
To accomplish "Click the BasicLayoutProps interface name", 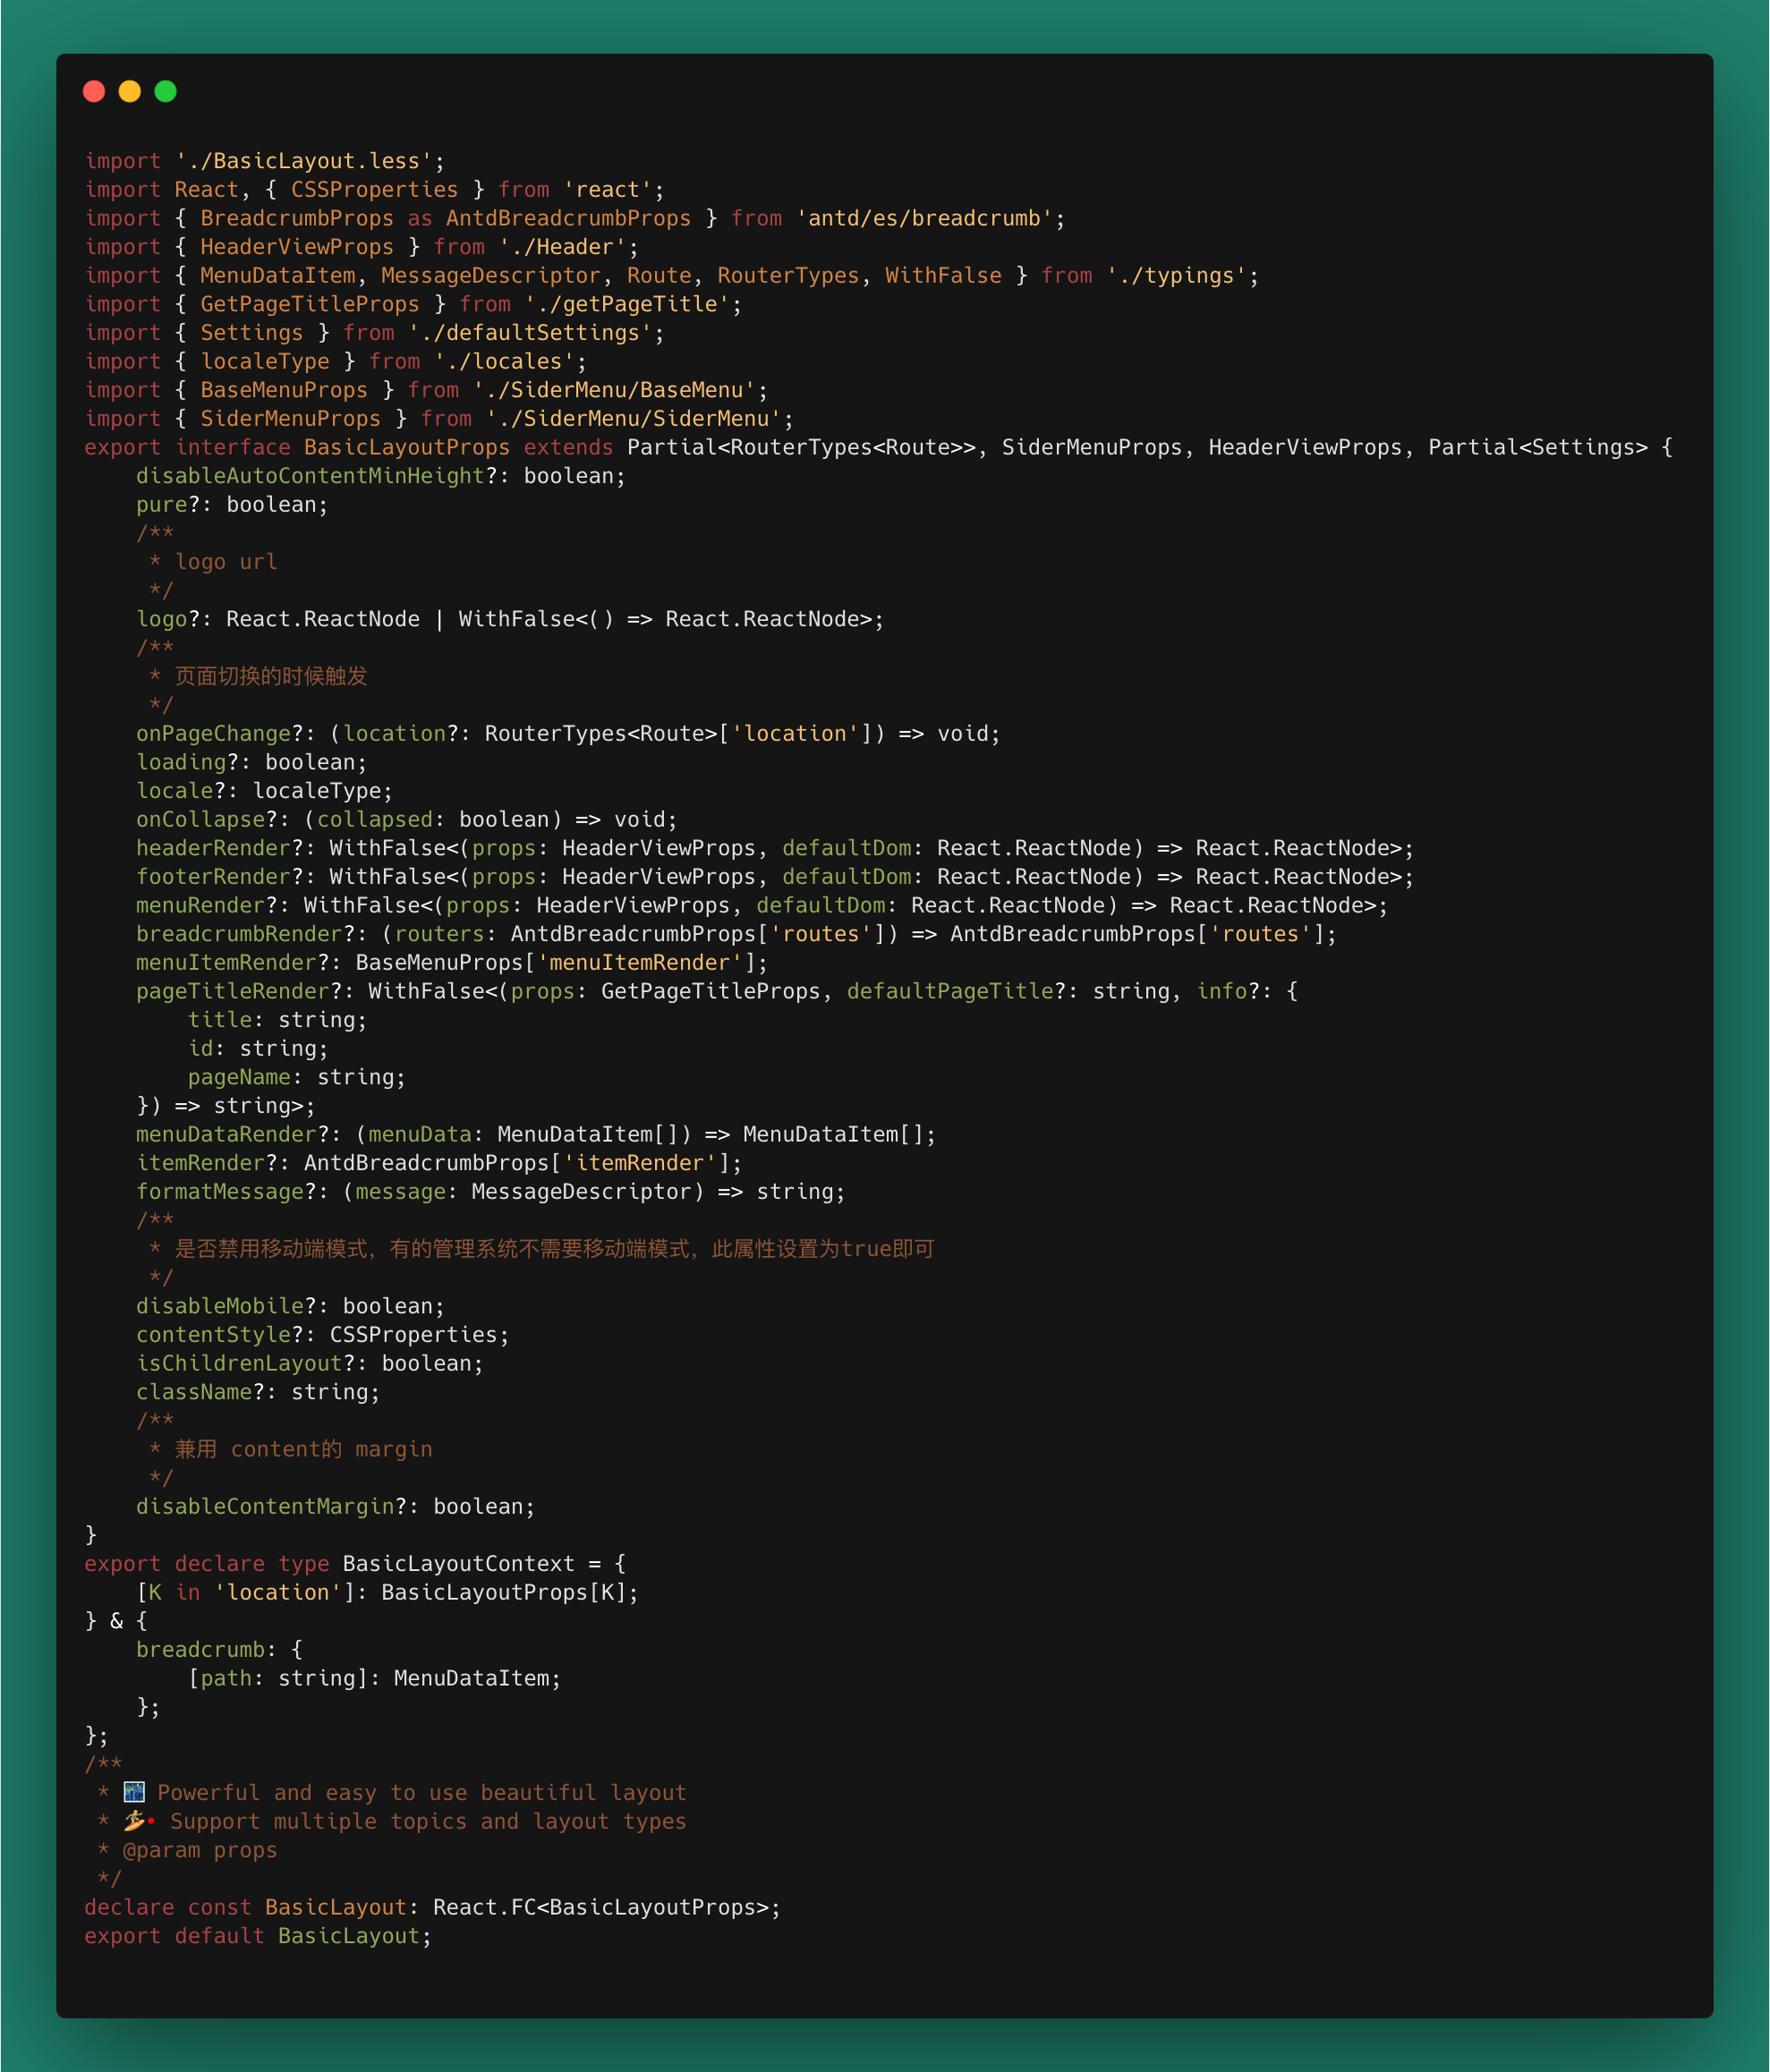I will pos(406,448).
